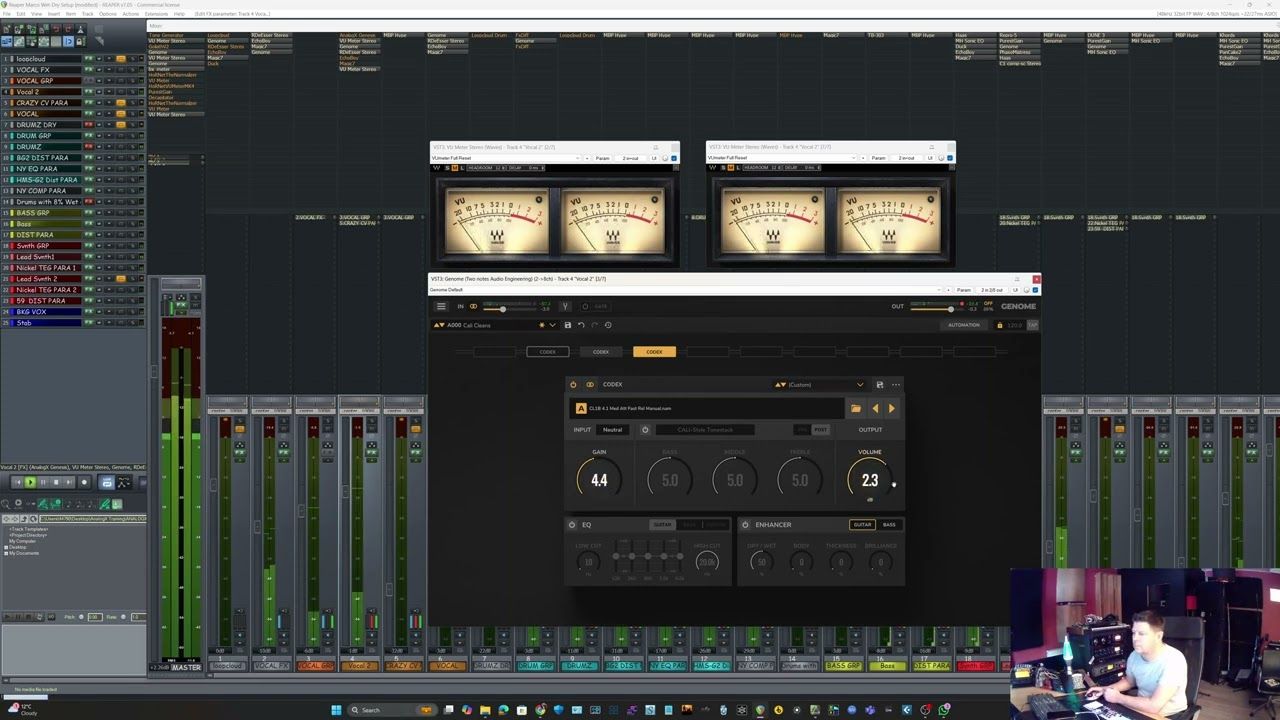Click the redo arrow in Genome
1280x720 pixels.
pyautogui.click(x=594, y=325)
